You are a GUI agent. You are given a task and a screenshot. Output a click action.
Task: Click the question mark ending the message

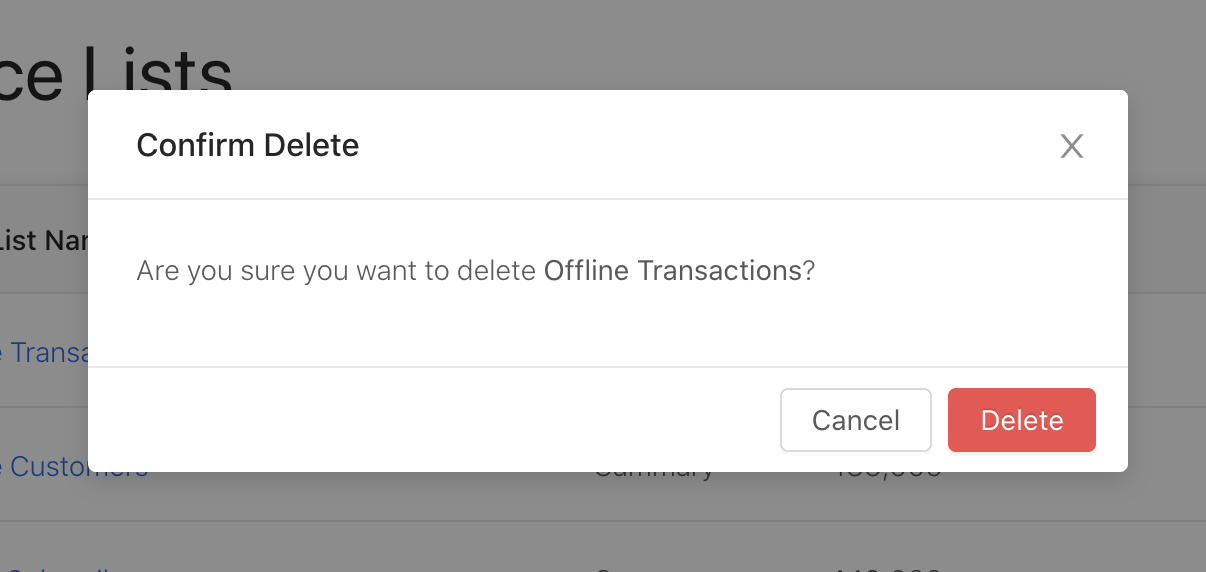(x=809, y=271)
